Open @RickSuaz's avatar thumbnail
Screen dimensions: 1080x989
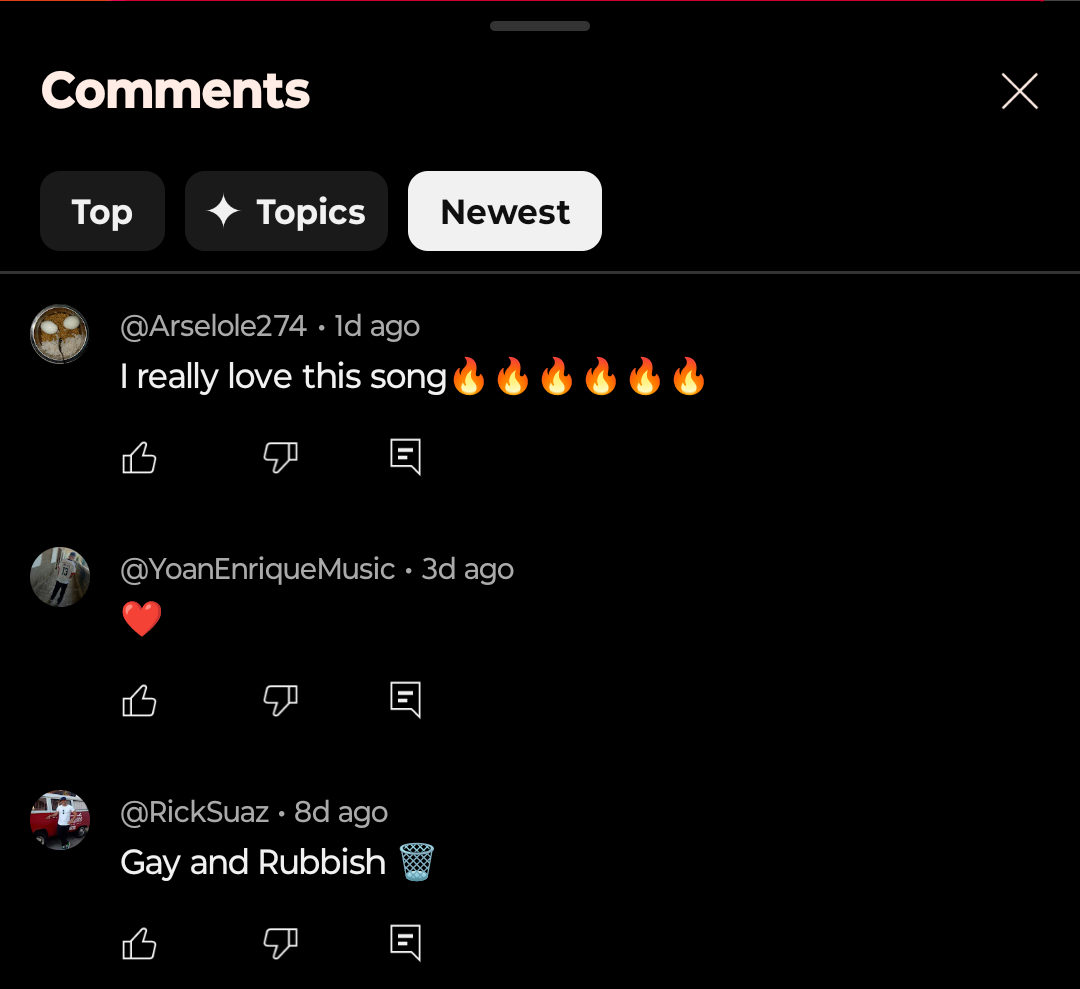pos(60,820)
